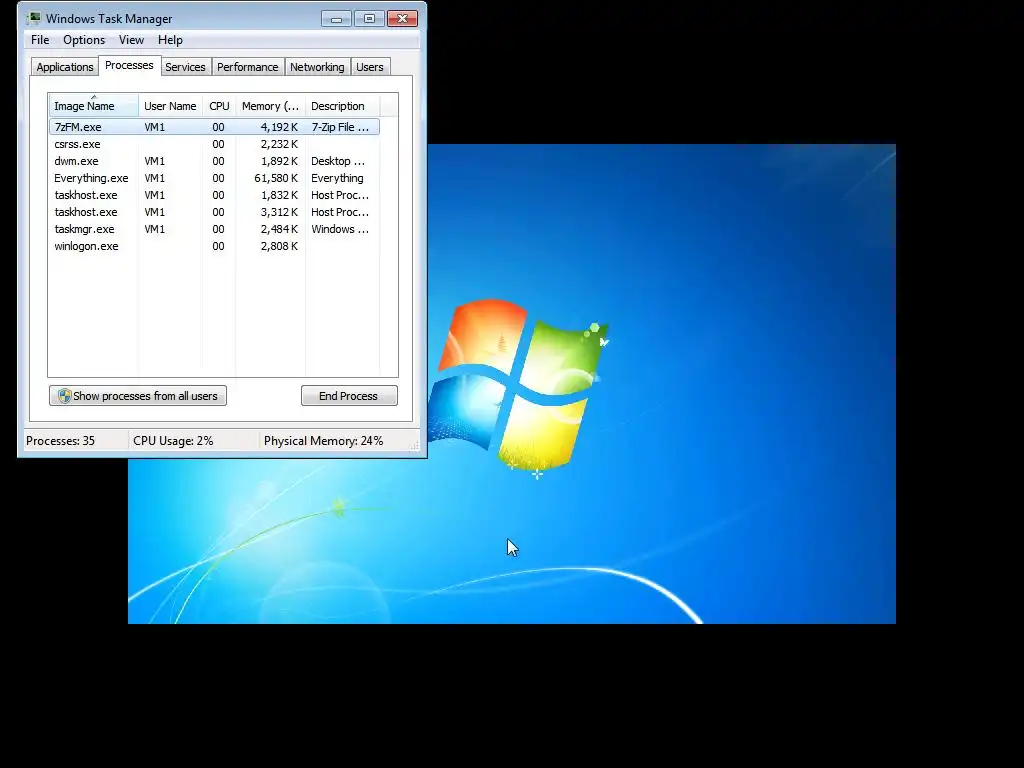The height and width of the screenshot is (768, 1024).
Task: Switch to the Users tab
Action: click(x=370, y=67)
